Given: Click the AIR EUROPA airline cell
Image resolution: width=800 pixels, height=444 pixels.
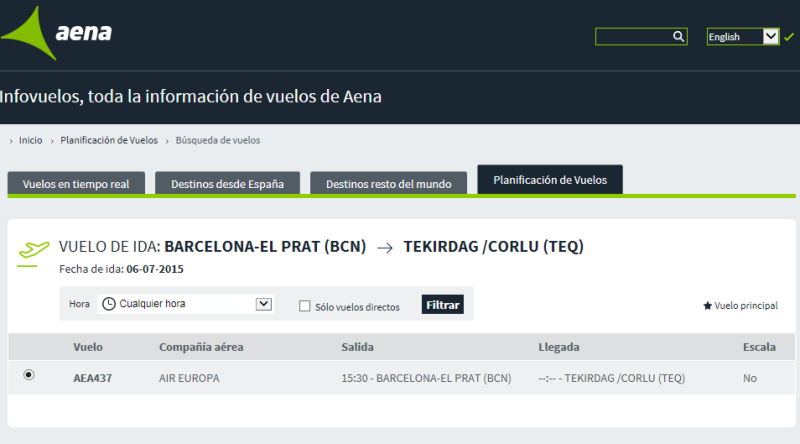Looking at the screenshot, I should pos(189,378).
